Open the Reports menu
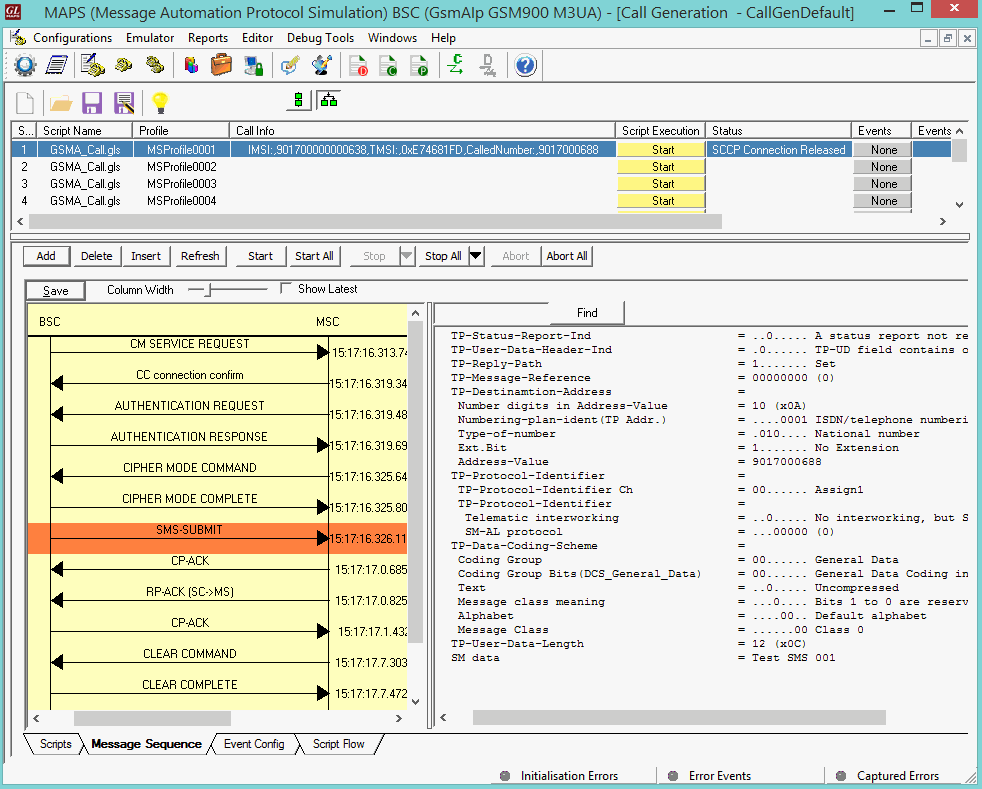The height and width of the screenshot is (789, 982). [x=208, y=38]
